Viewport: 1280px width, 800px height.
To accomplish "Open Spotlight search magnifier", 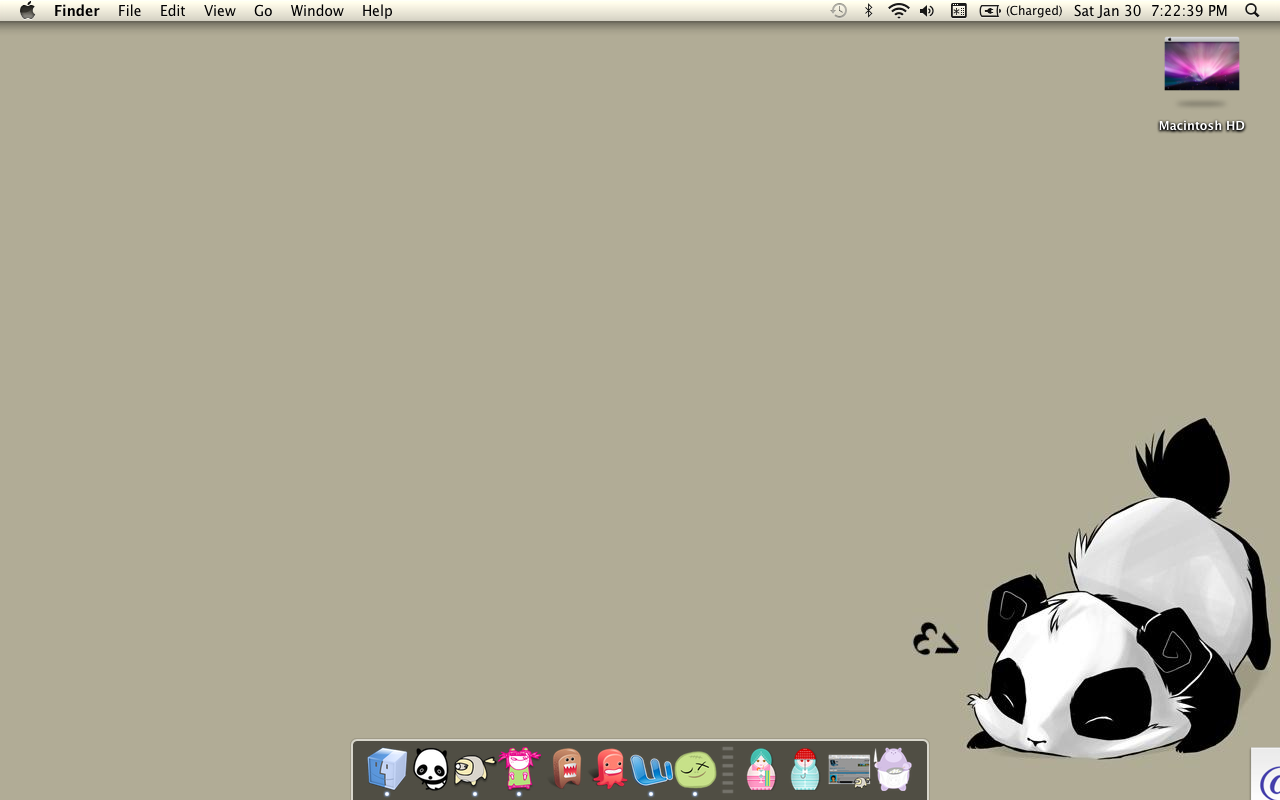I will coord(1252,11).
